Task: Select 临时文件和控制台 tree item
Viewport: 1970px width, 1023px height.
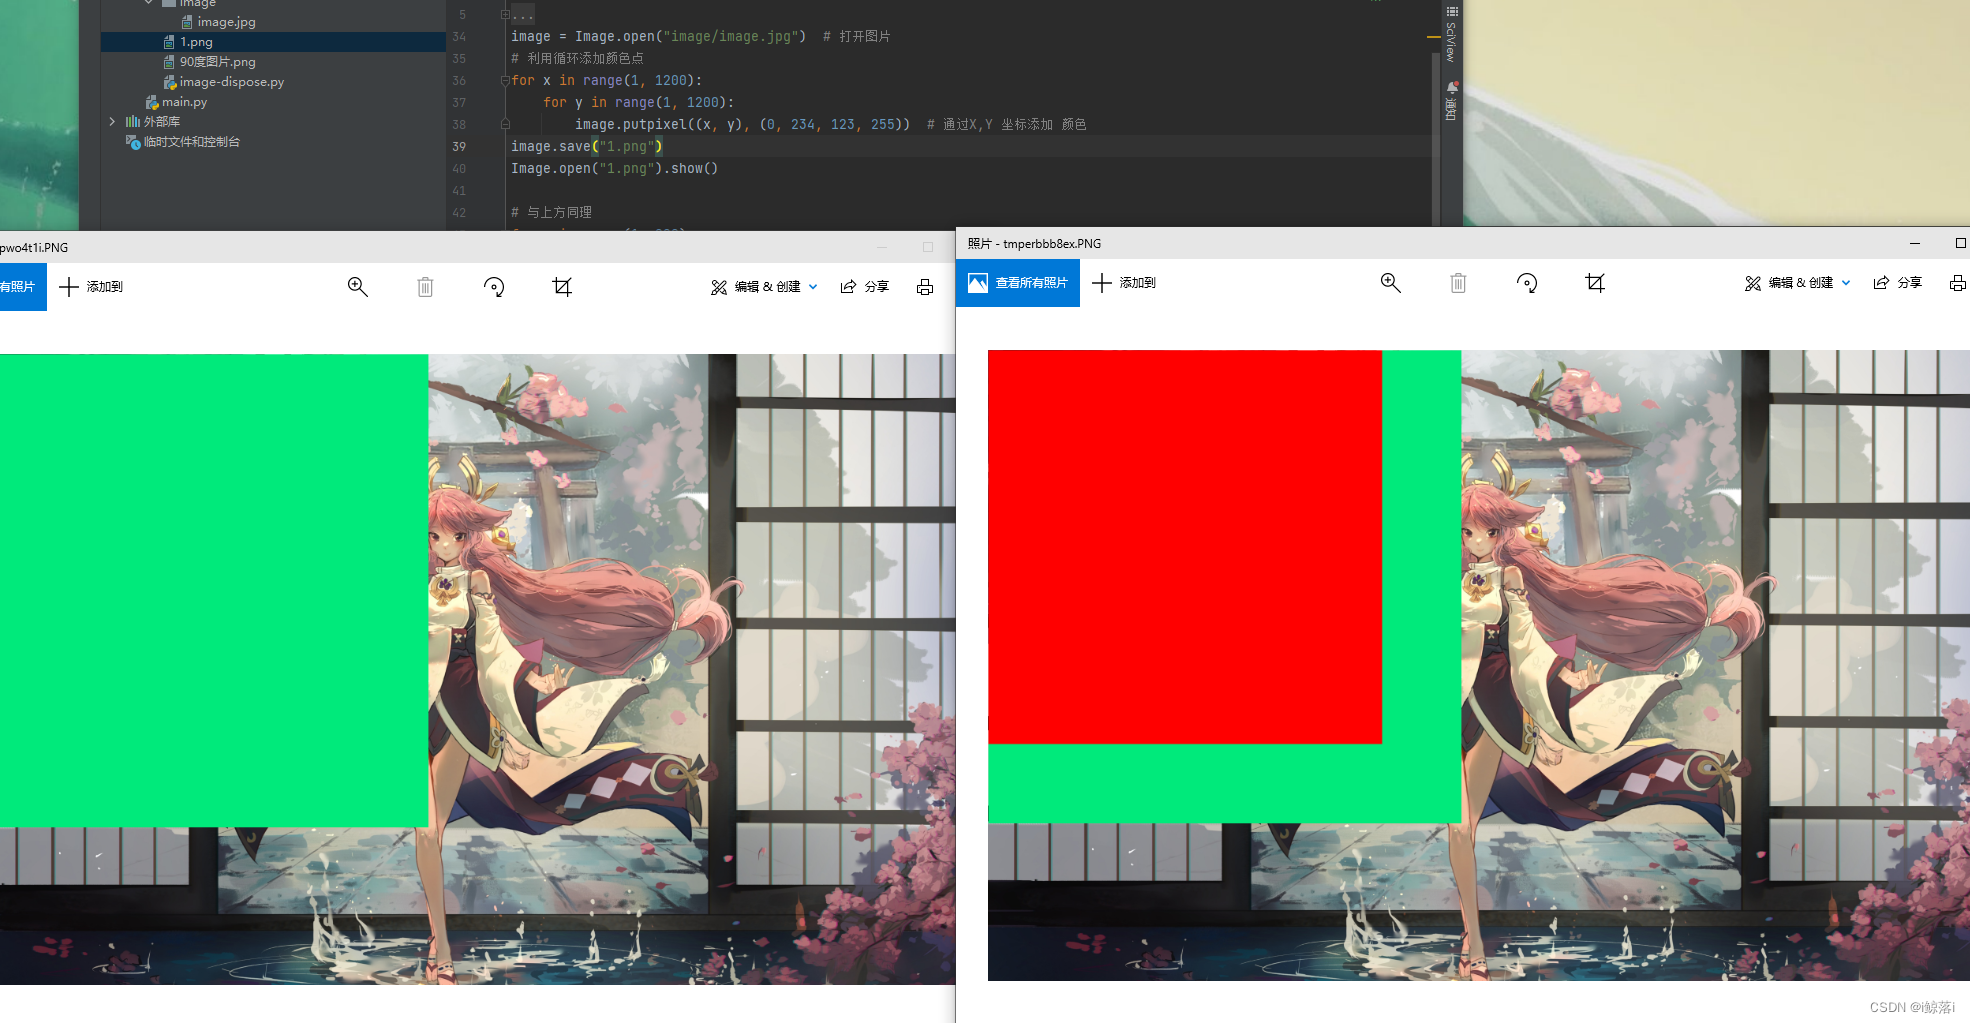Action: click(182, 142)
